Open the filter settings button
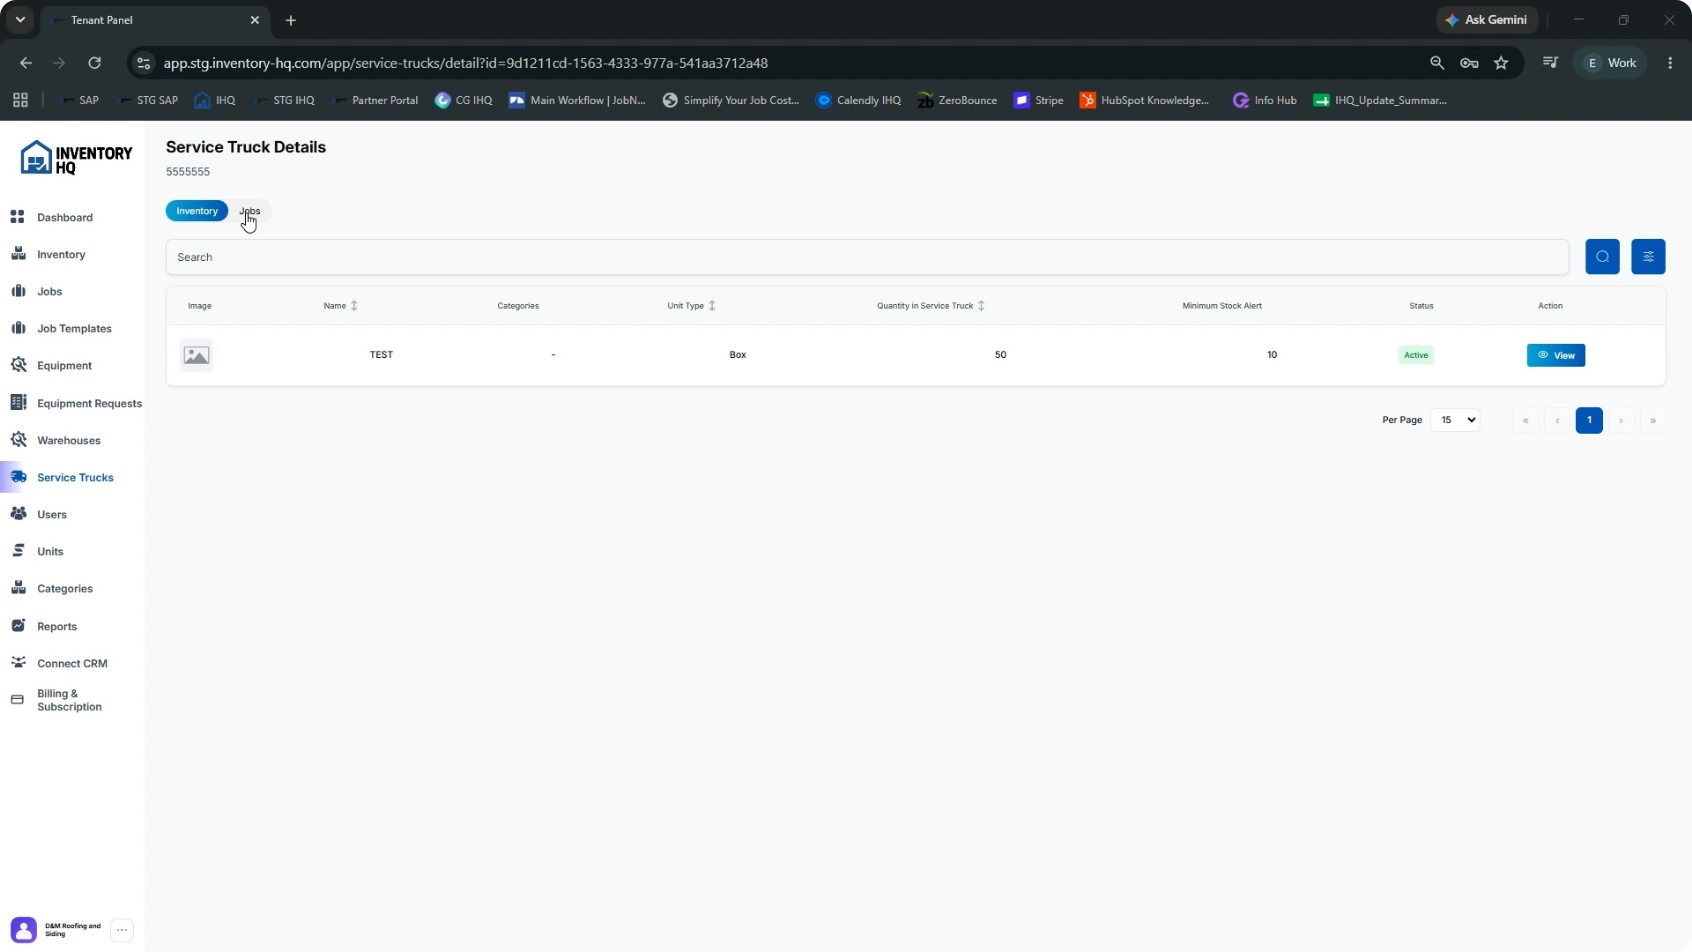 pos(1648,257)
